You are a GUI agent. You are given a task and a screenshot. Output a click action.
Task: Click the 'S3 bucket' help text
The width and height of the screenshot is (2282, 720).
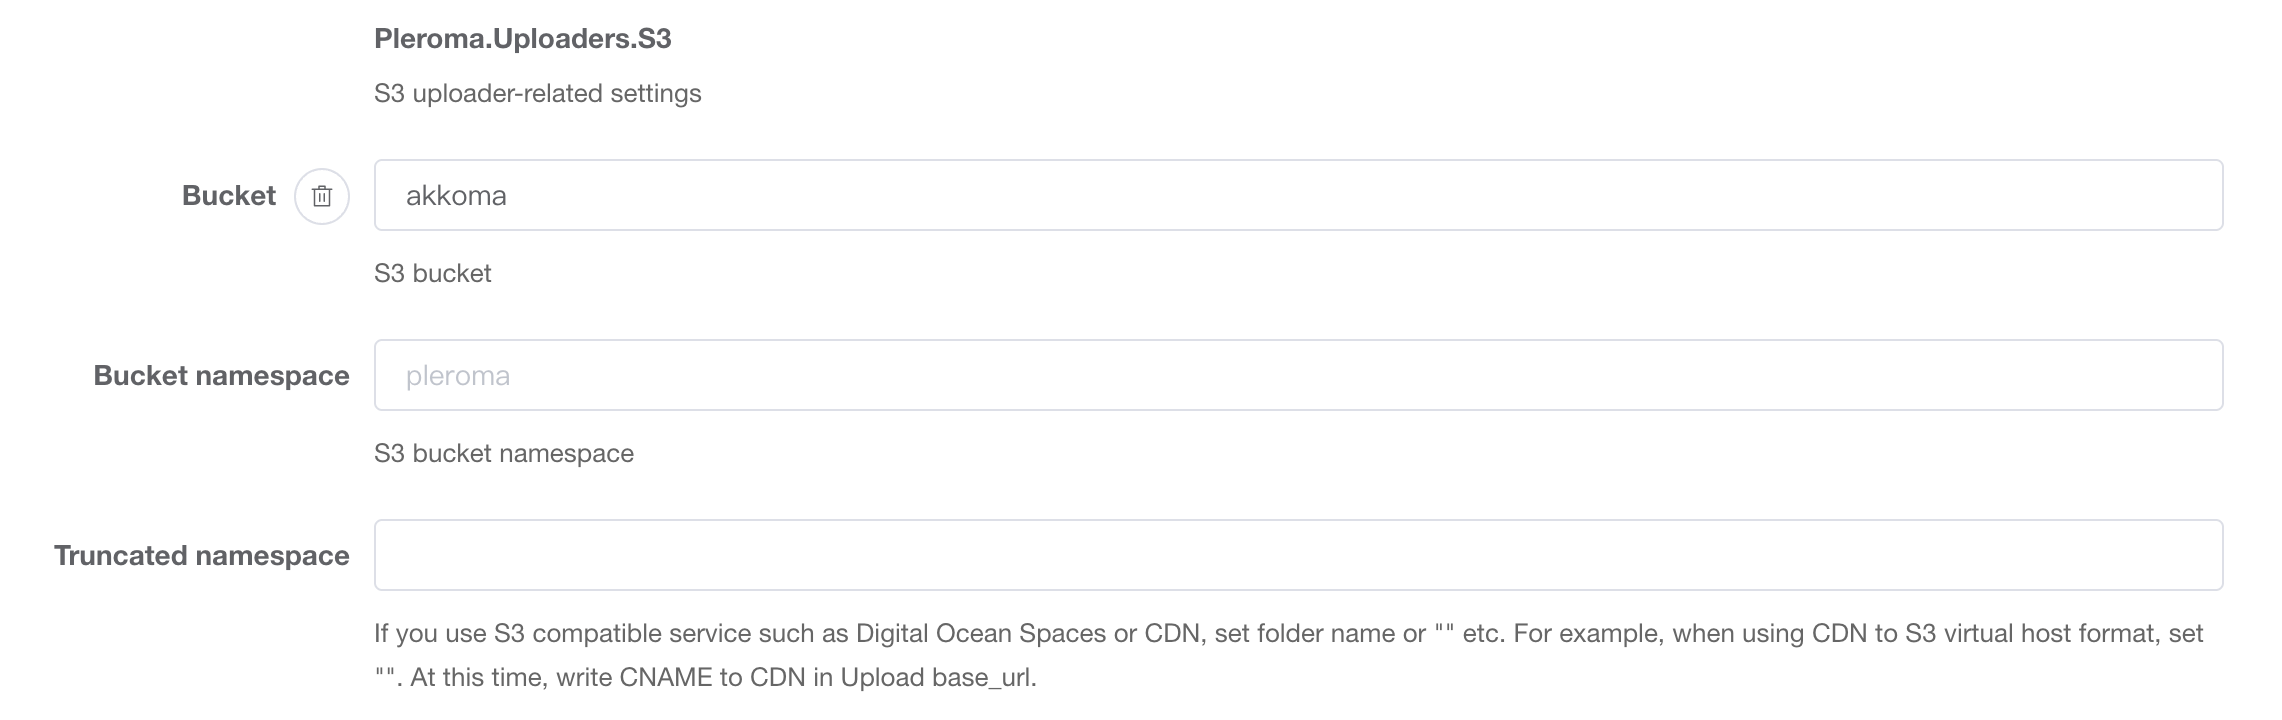pos(432,274)
